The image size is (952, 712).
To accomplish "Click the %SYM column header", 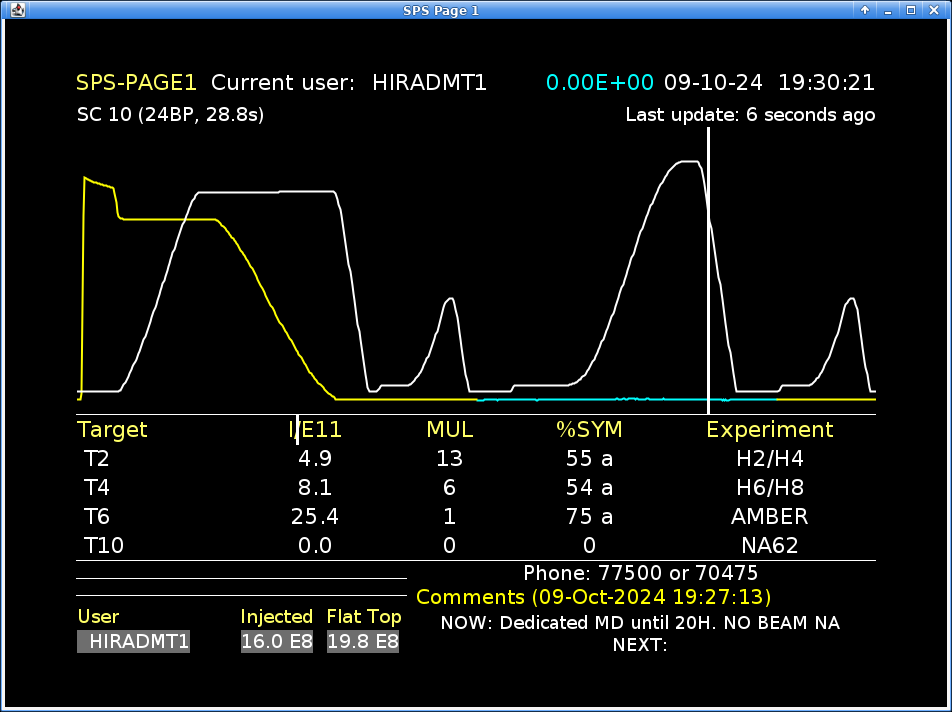I will [589, 430].
